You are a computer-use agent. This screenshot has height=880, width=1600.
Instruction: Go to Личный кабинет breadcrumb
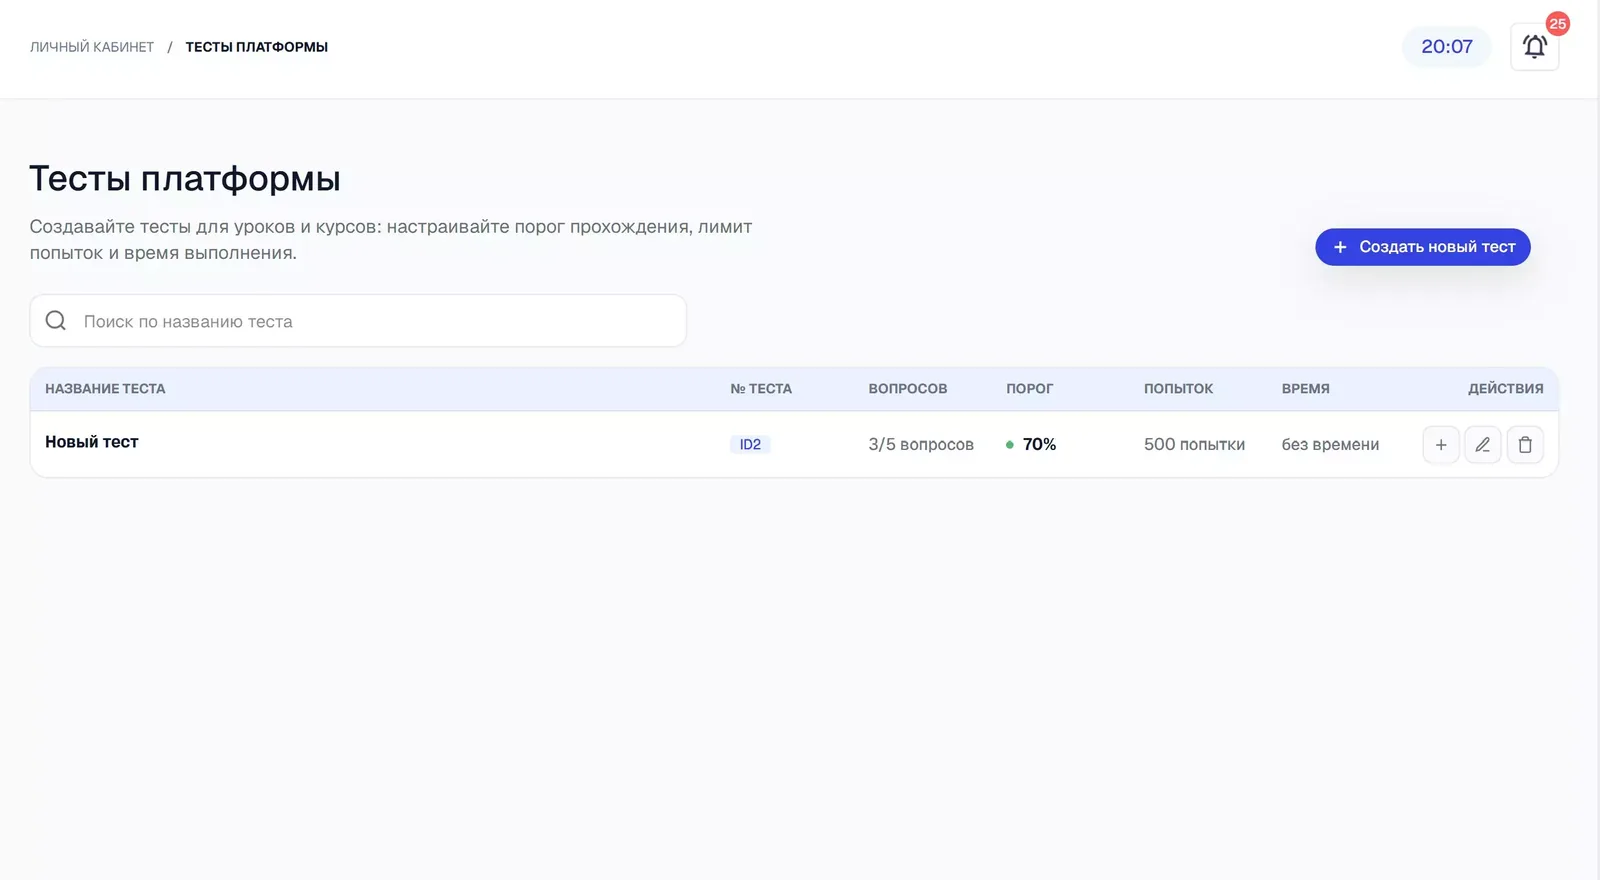coord(92,47)
